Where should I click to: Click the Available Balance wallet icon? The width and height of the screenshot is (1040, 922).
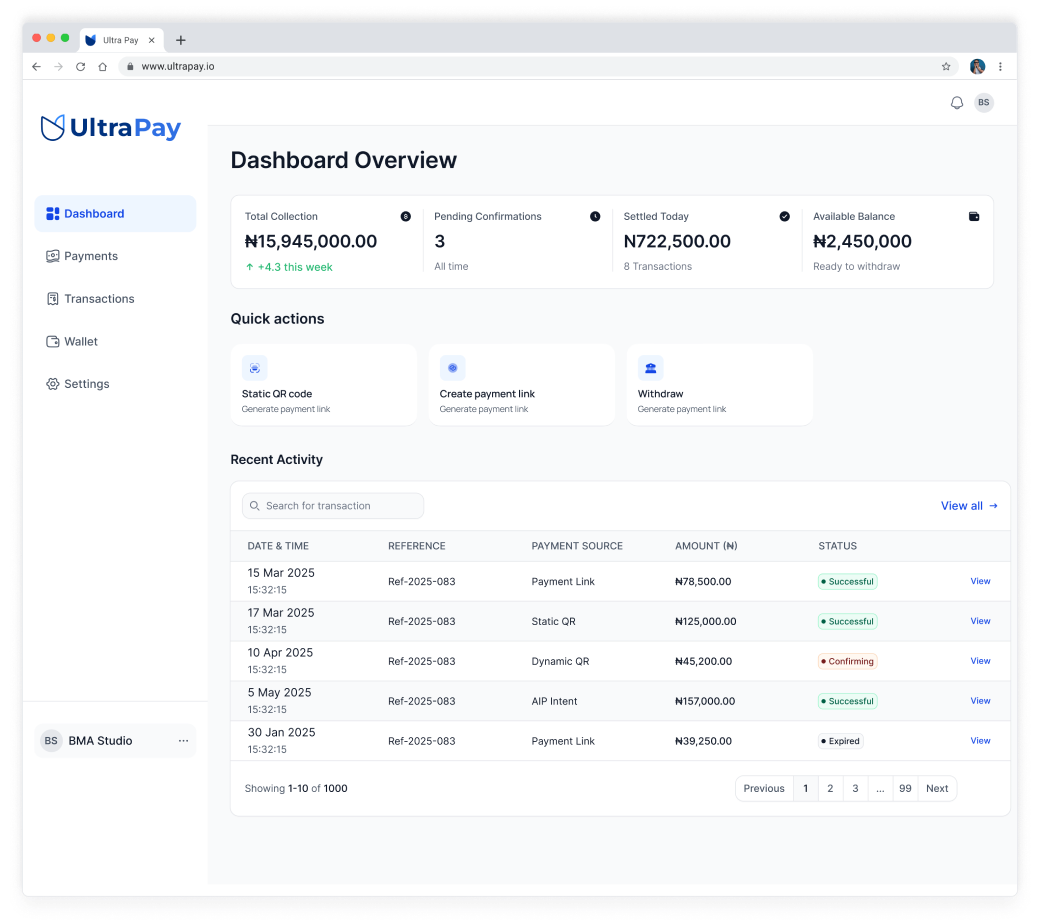click(x=974, y=216)
